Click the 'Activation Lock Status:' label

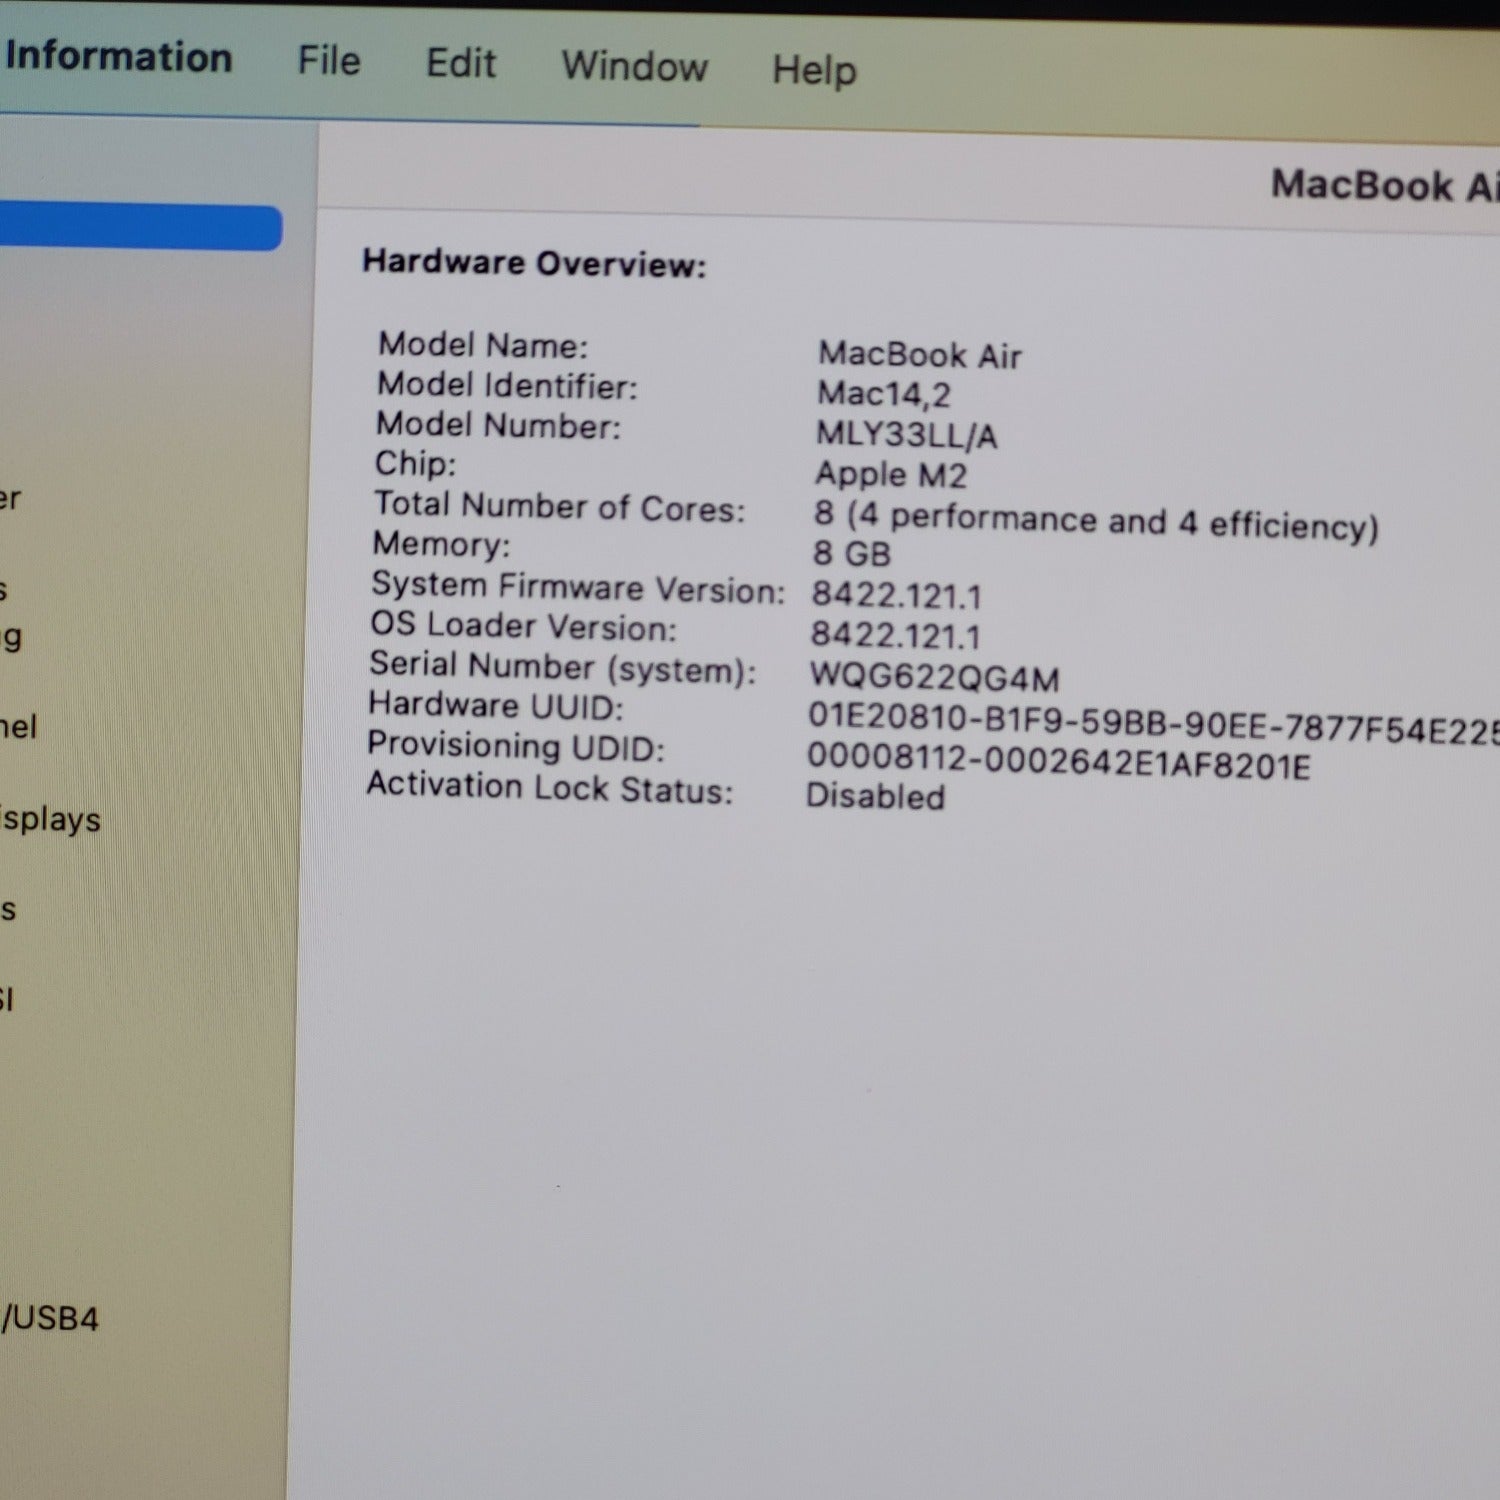[549, 788]
